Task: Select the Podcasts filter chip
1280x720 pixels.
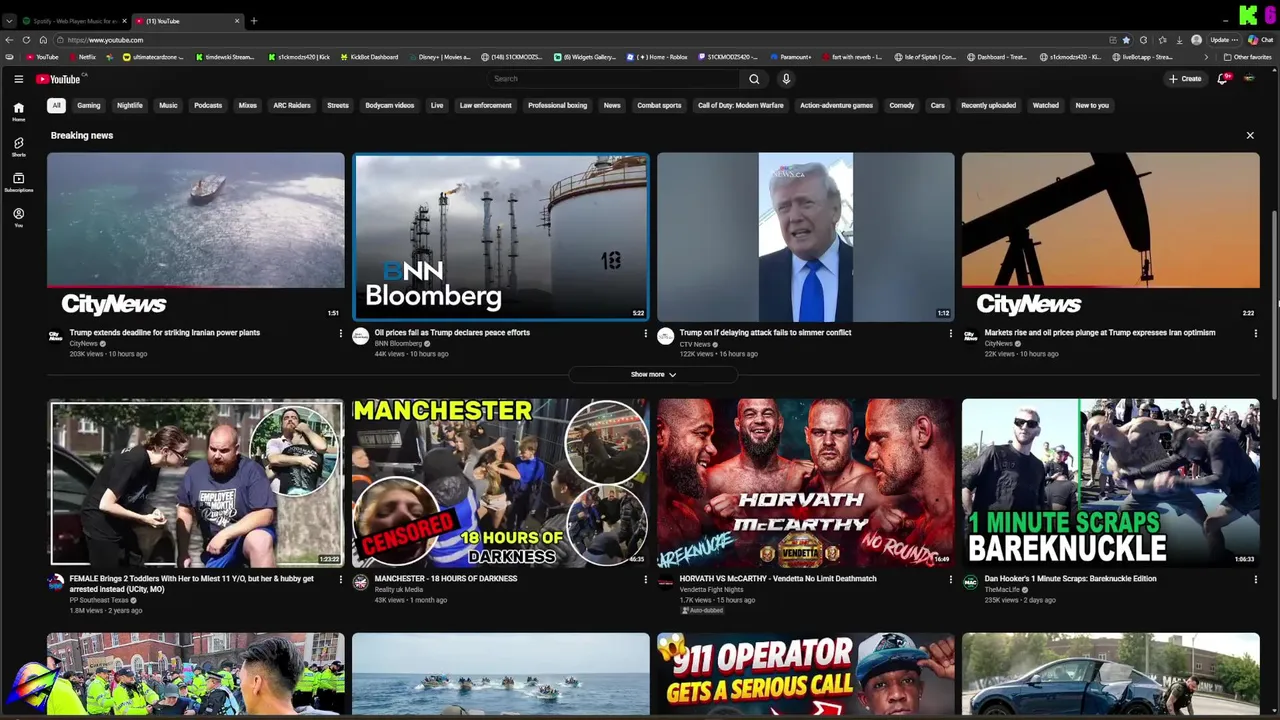Action: [x=208, y=105]
